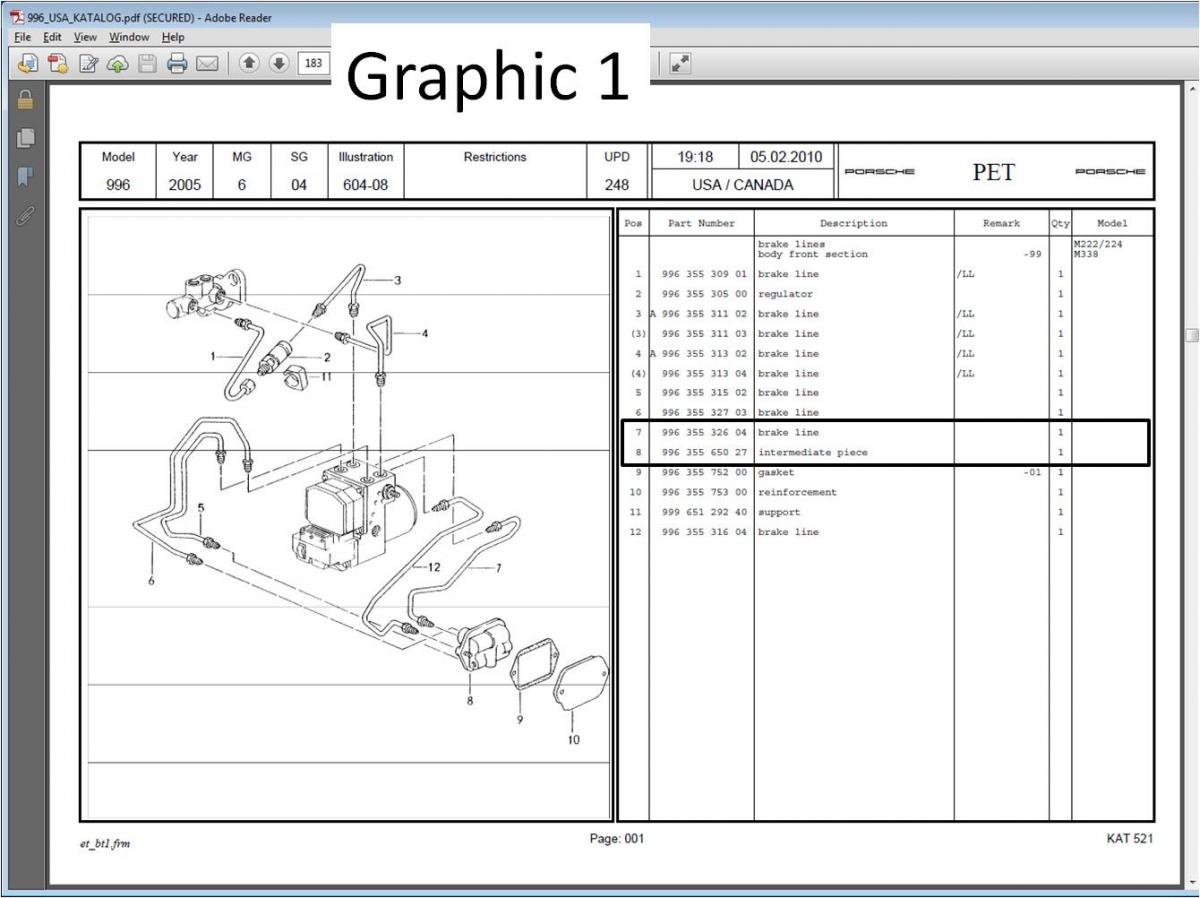Image resolution: width=1200 pixels, height=898 pixels.
Task: Open the Edit menu
Action: coord(52,37)
